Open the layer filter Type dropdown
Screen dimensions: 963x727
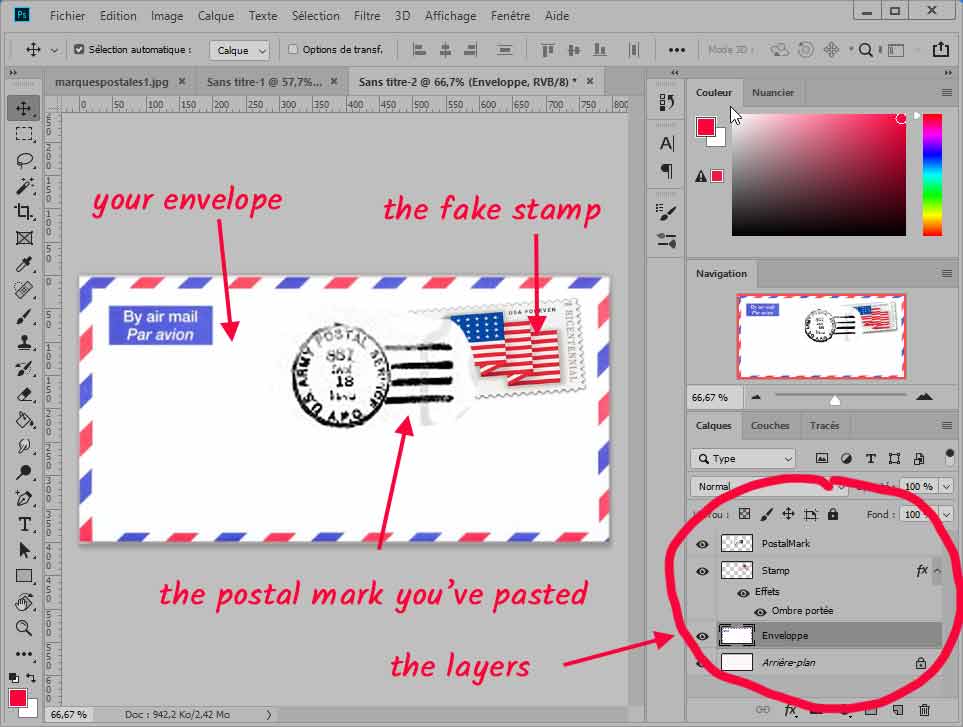point(743,459)
